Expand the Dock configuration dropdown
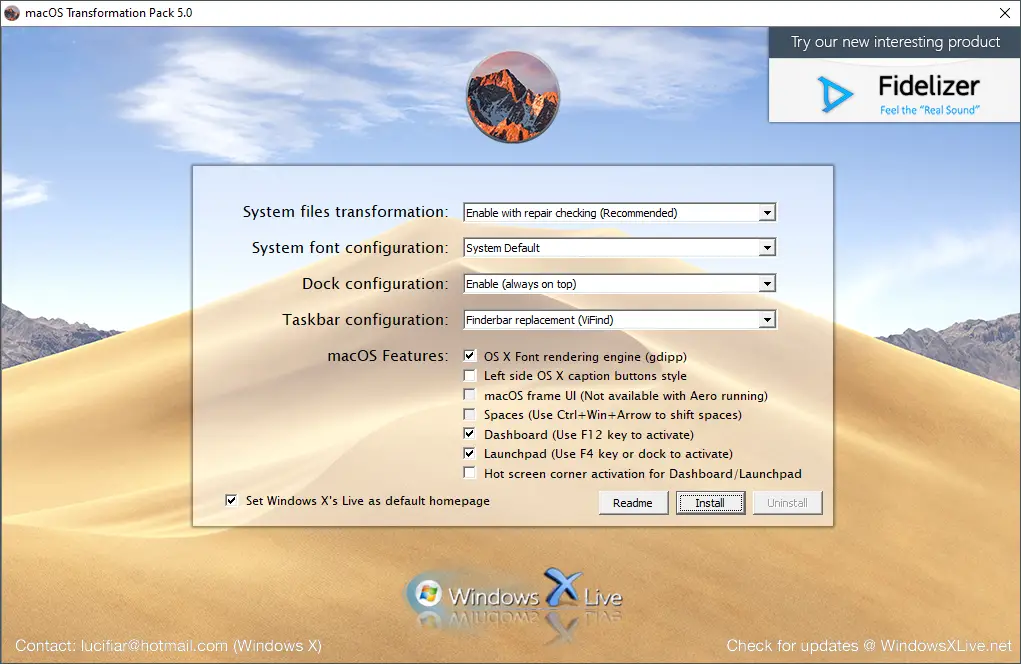1021x664 pixels. click(x=619, y=283)
